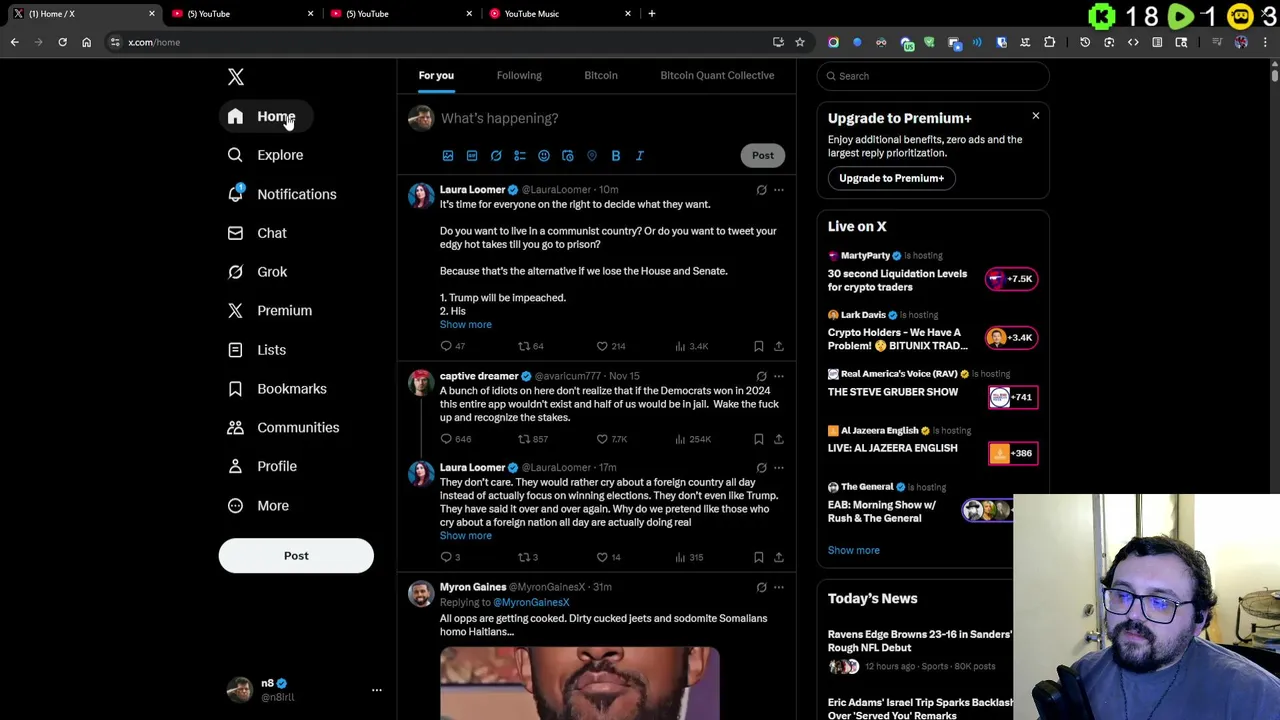Viewport: 1280px width, 720px height.
Task: Expand the More menu in the sidebar
Action: click(x=258, y=506)
